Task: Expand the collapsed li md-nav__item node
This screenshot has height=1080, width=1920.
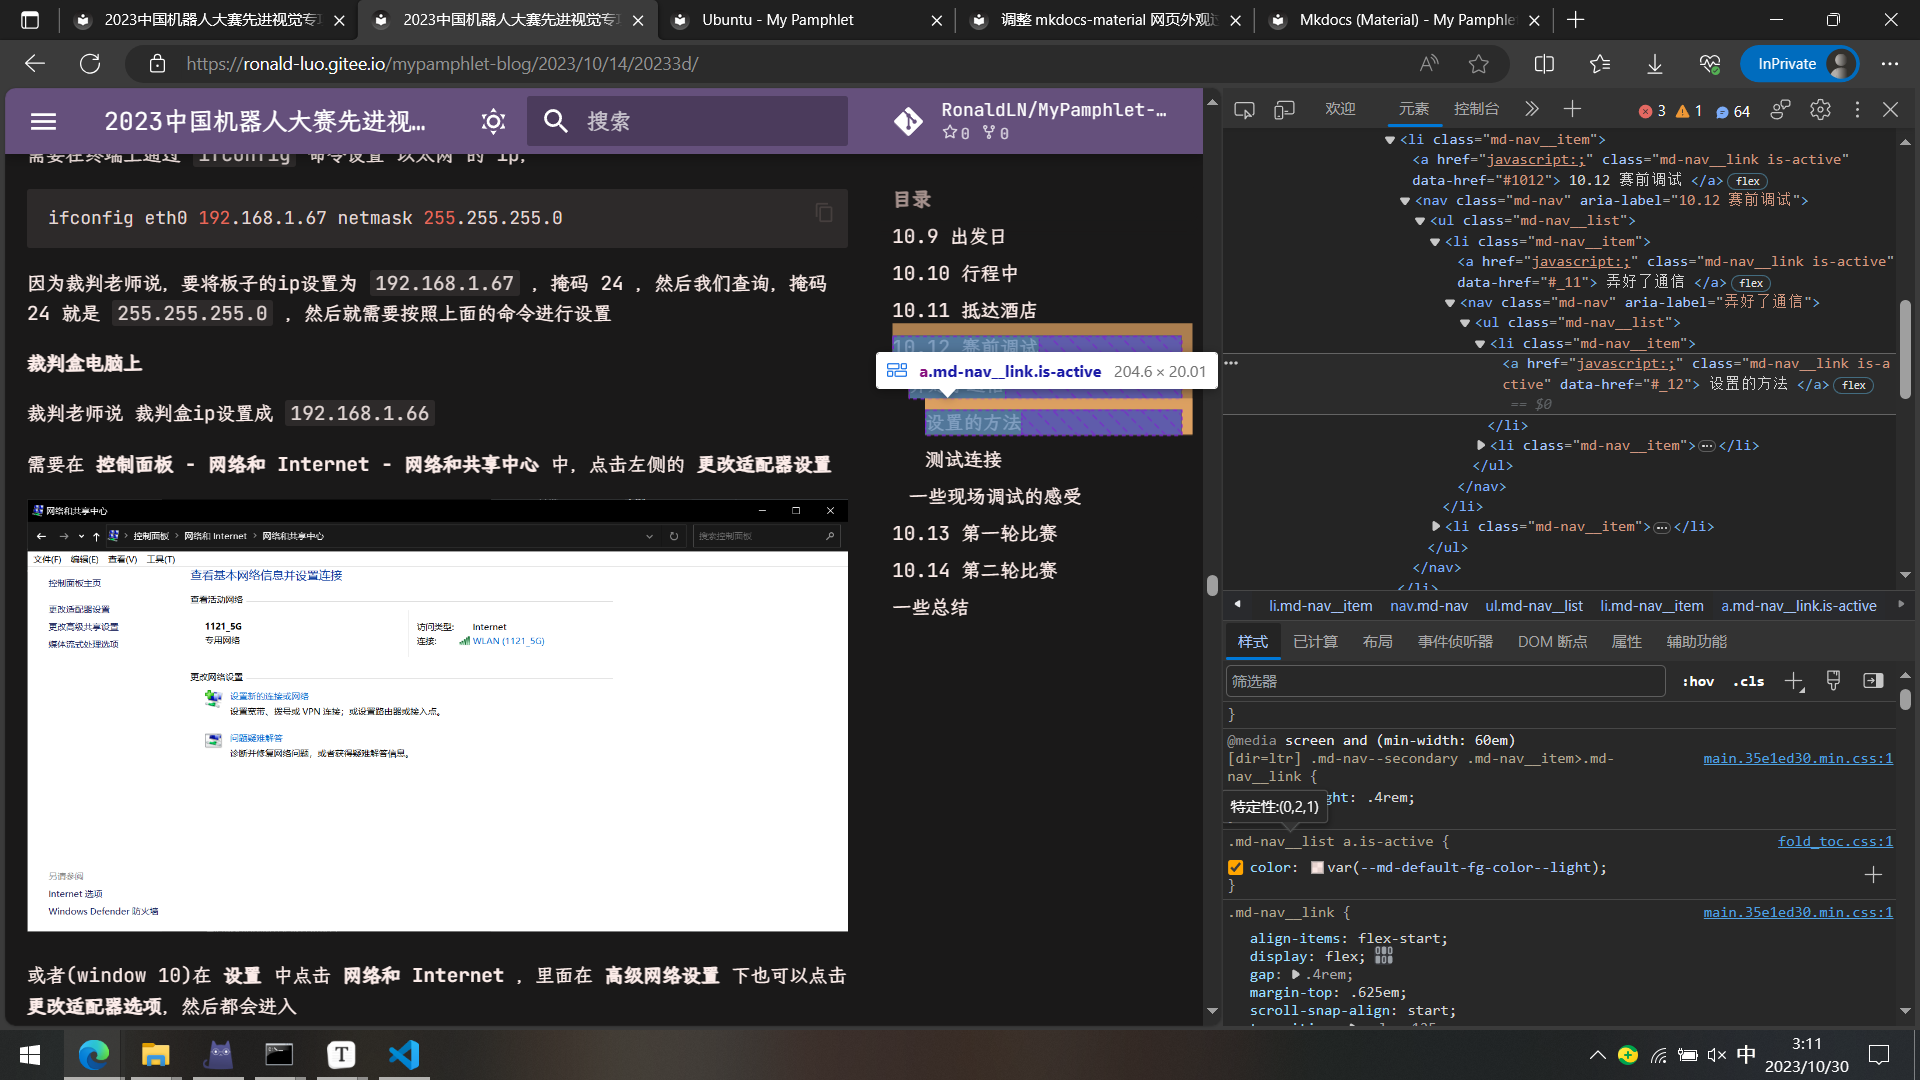Action: pos(1481,445)
